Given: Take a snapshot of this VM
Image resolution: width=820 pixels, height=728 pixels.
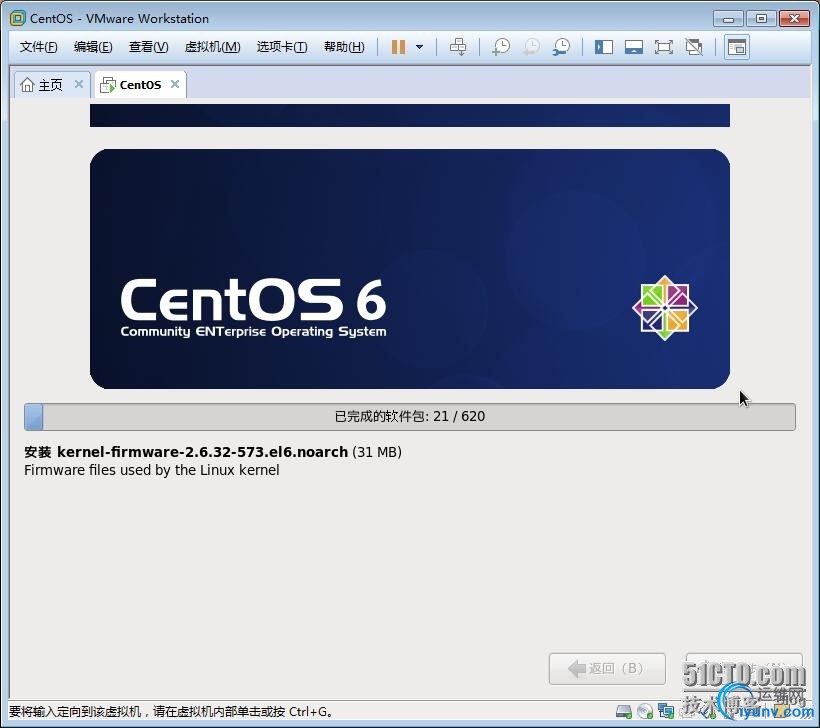Looking at the screenshot, I should click(x=501, y=47).
